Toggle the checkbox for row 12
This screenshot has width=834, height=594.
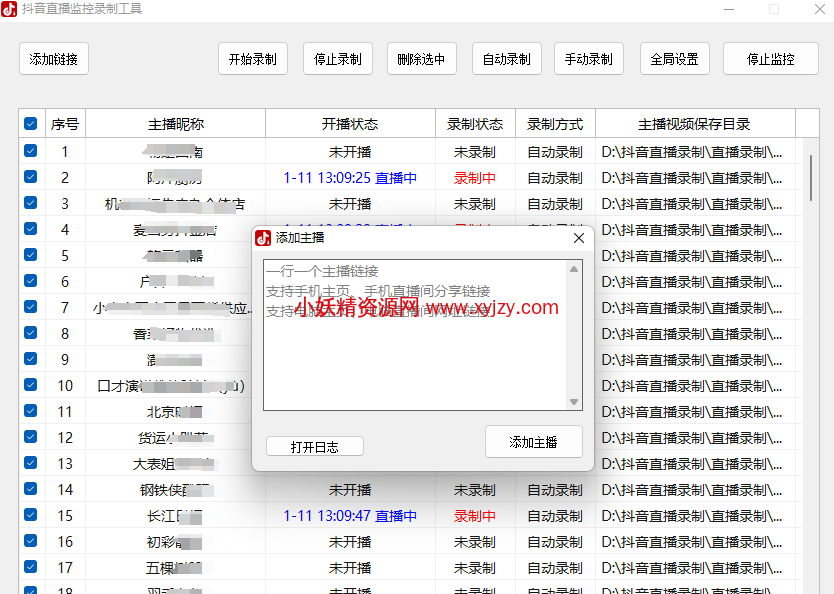[31, 437]
